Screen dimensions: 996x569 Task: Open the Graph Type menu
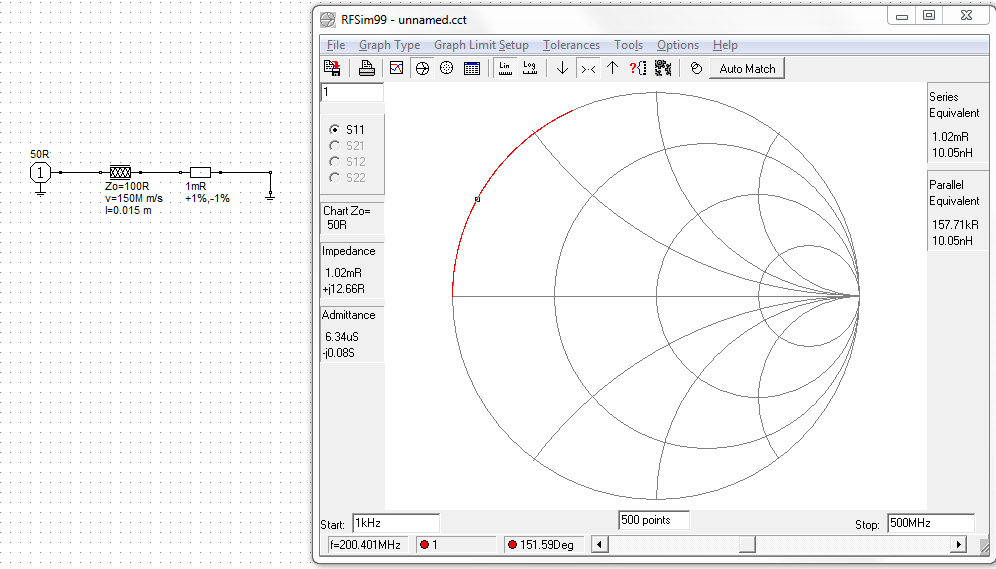point(389,45)
